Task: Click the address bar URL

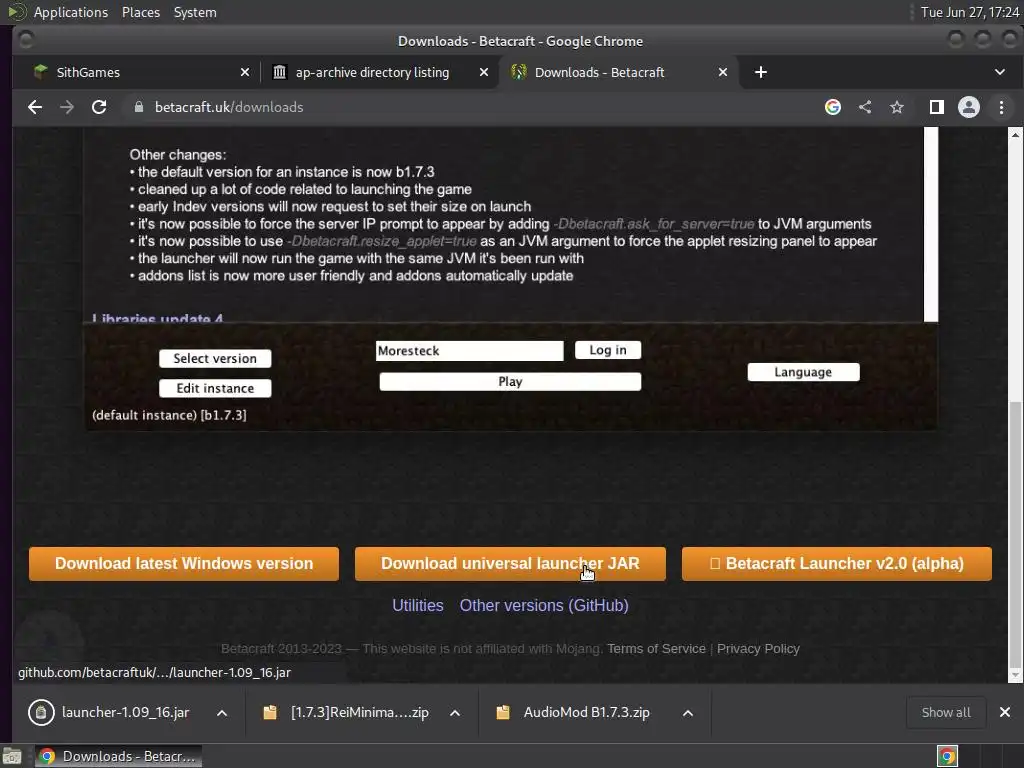Action: [229, 107]
